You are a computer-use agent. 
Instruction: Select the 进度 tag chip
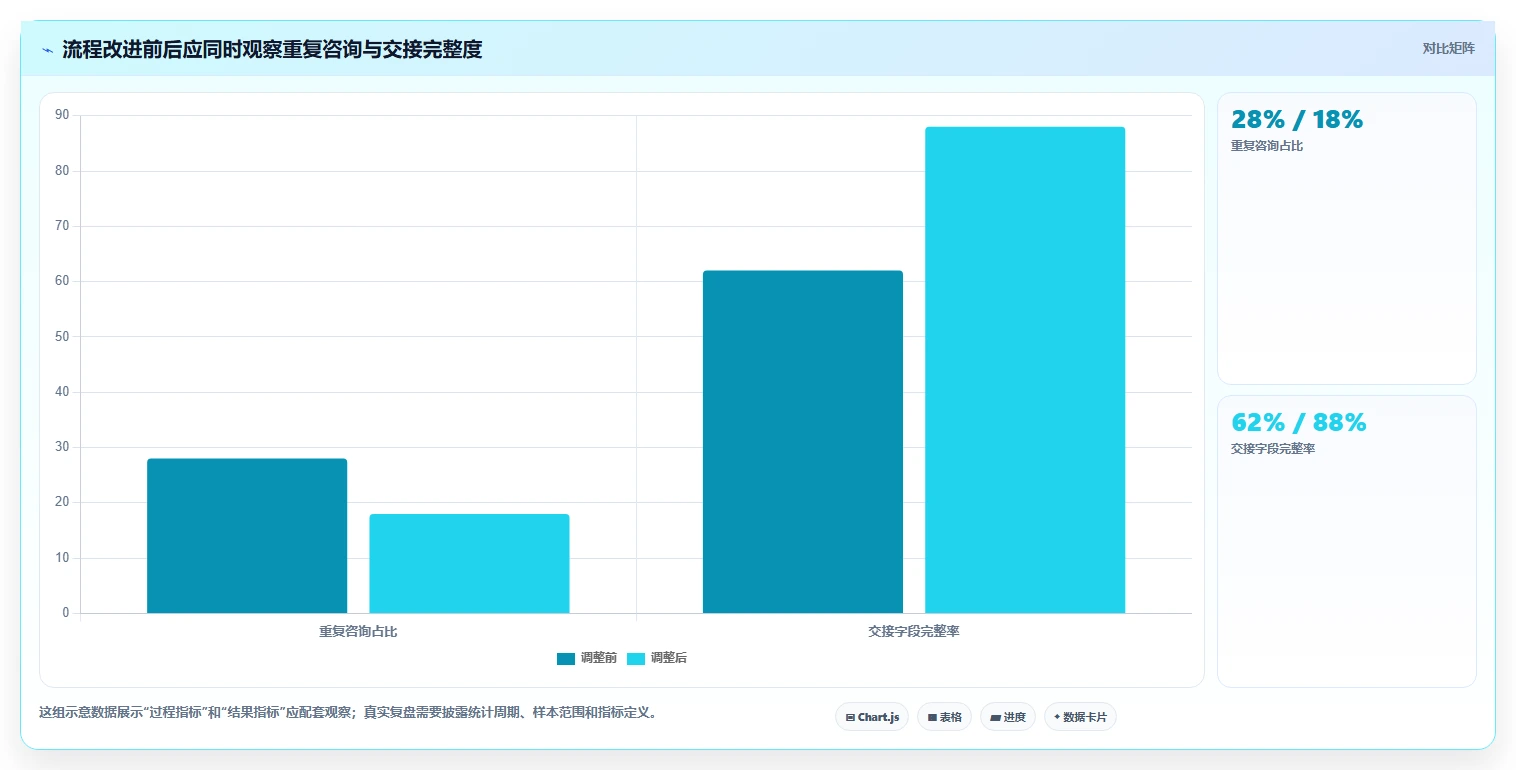tap(1007, 717)
